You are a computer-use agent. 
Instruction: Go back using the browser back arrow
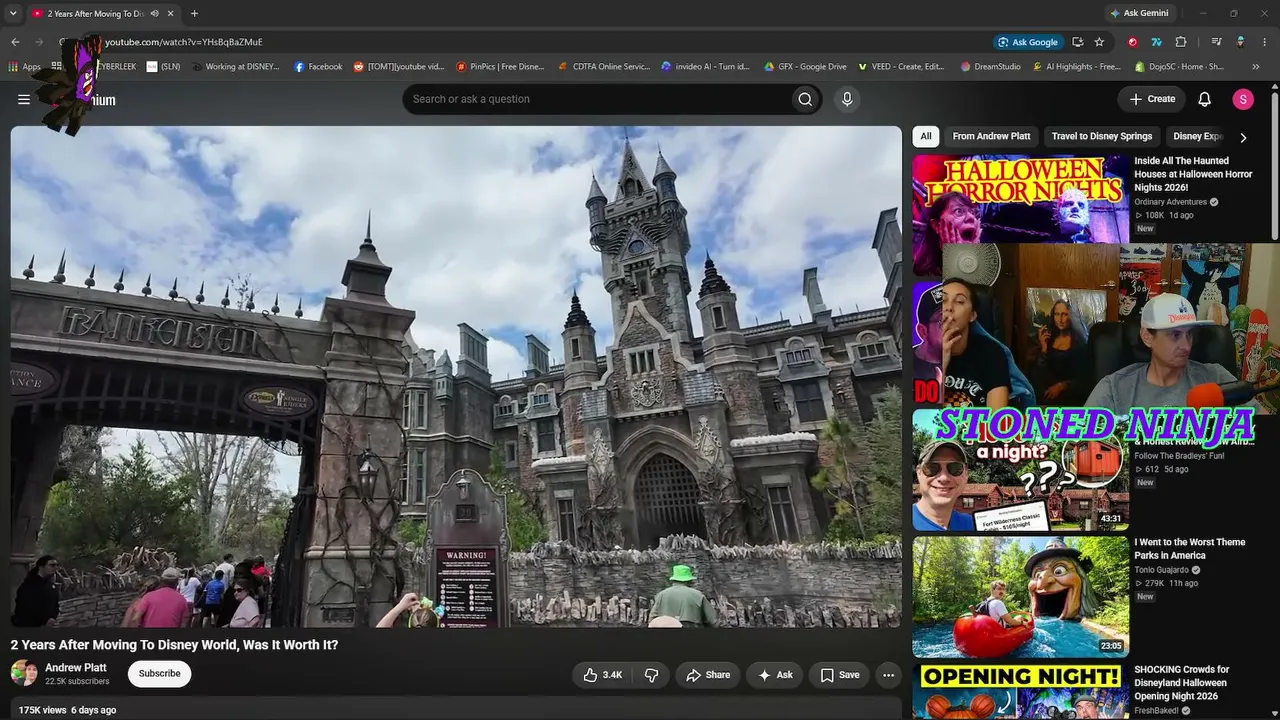tap(15, 42)
